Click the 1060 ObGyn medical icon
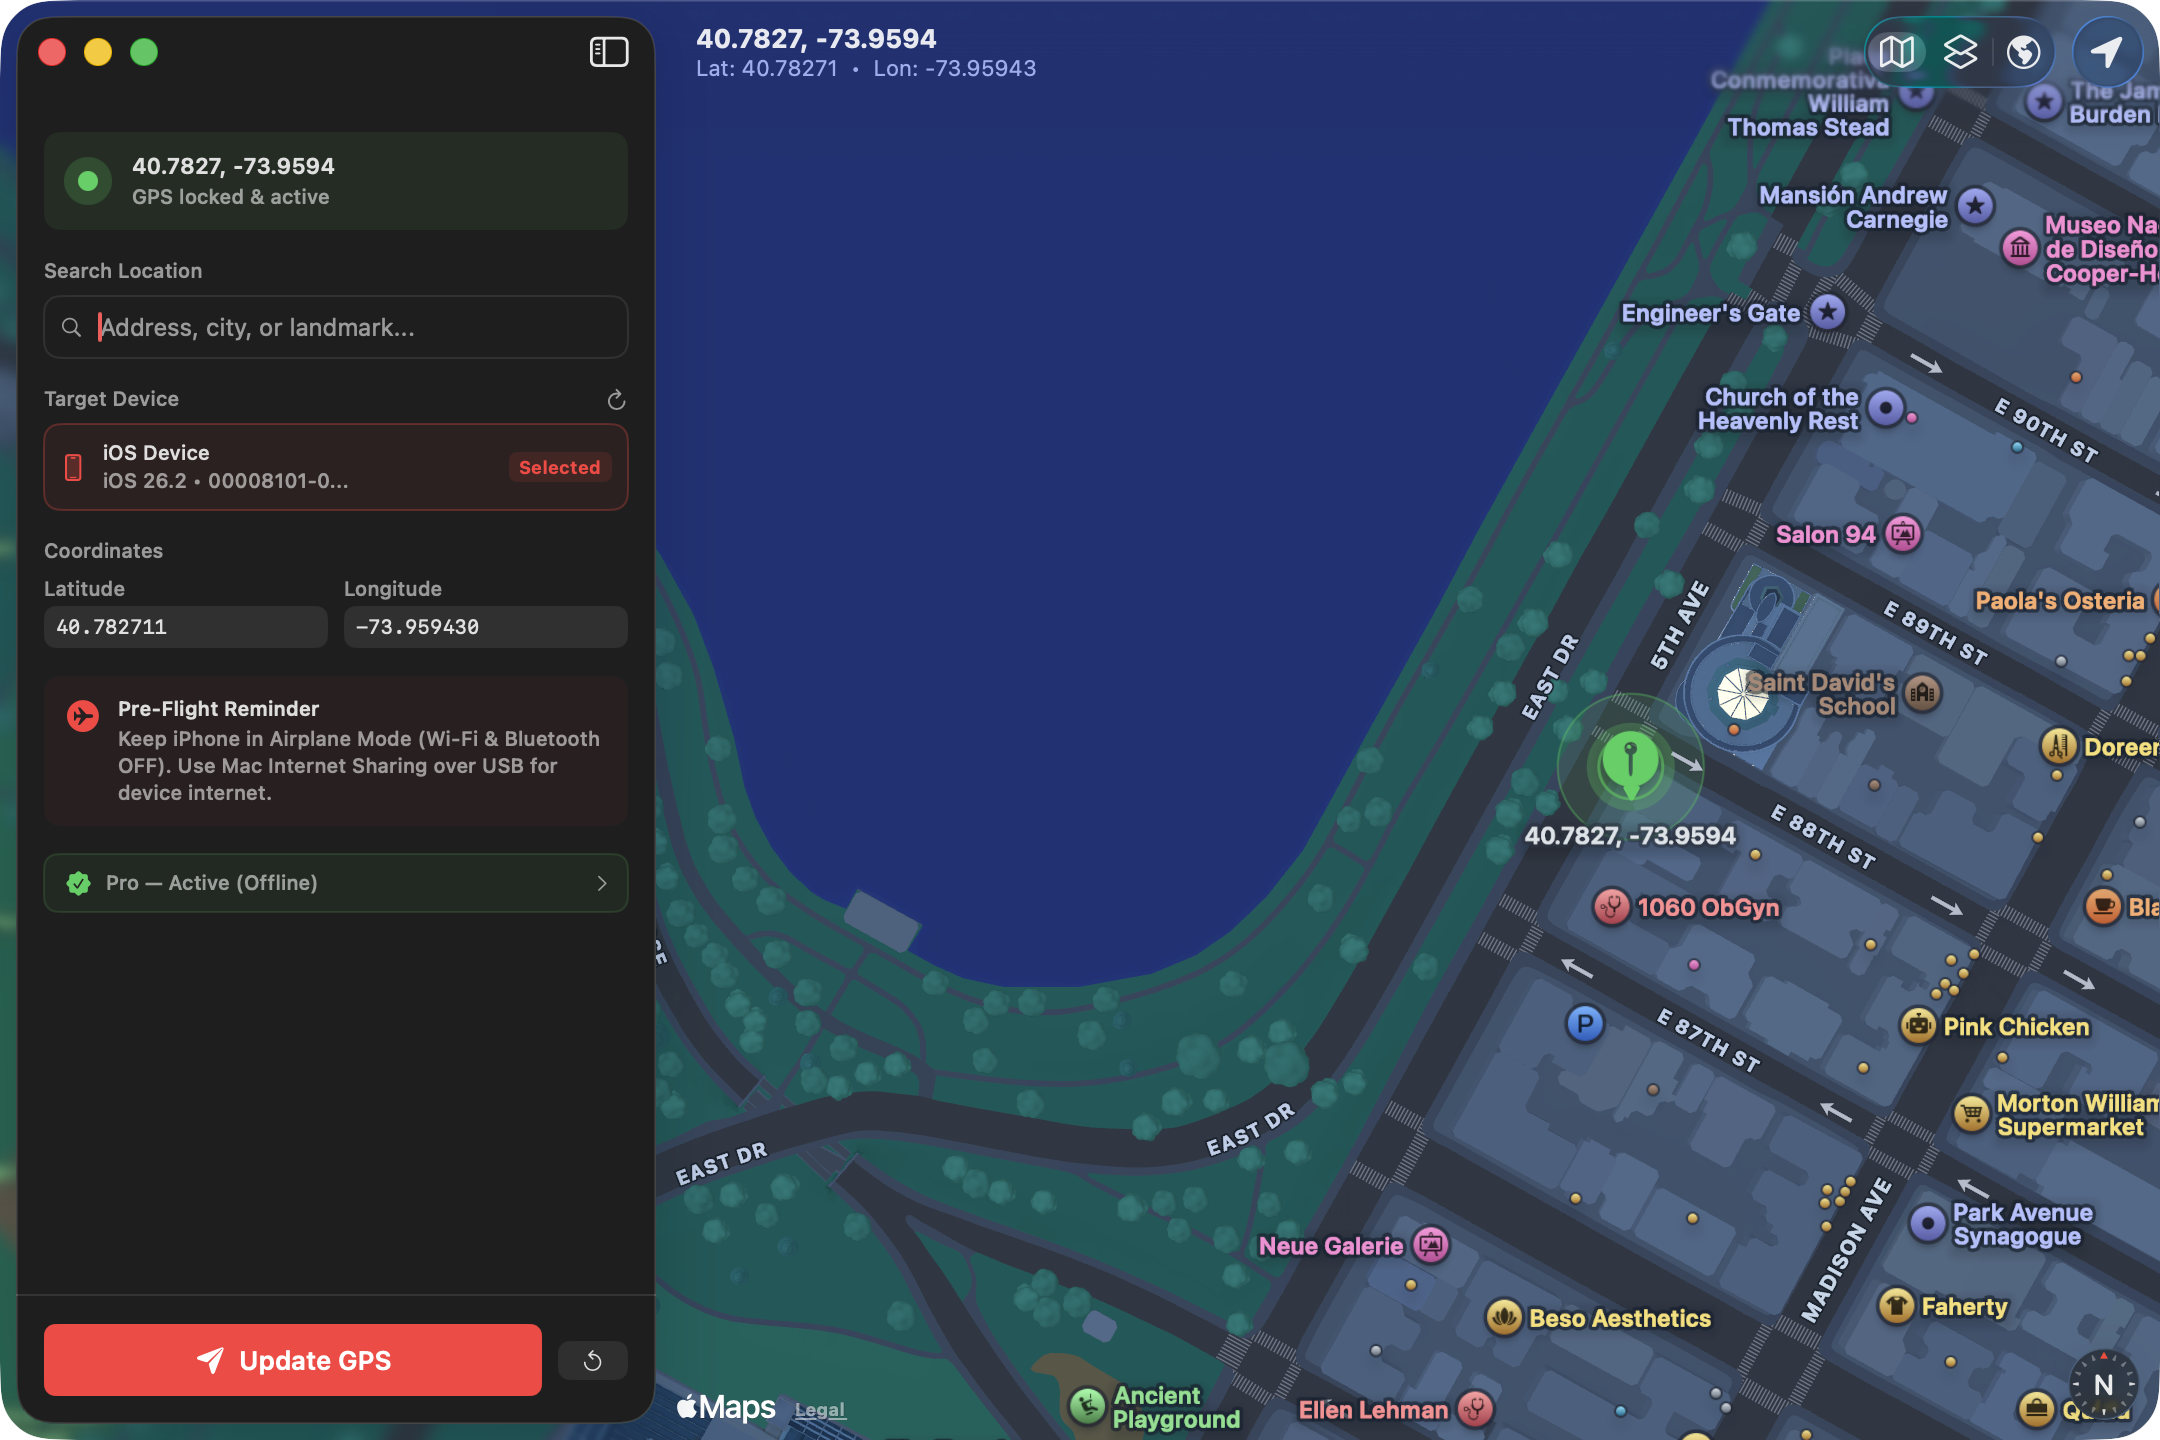This screenshot has width=2160, height=1440. tap(1611, 907)
